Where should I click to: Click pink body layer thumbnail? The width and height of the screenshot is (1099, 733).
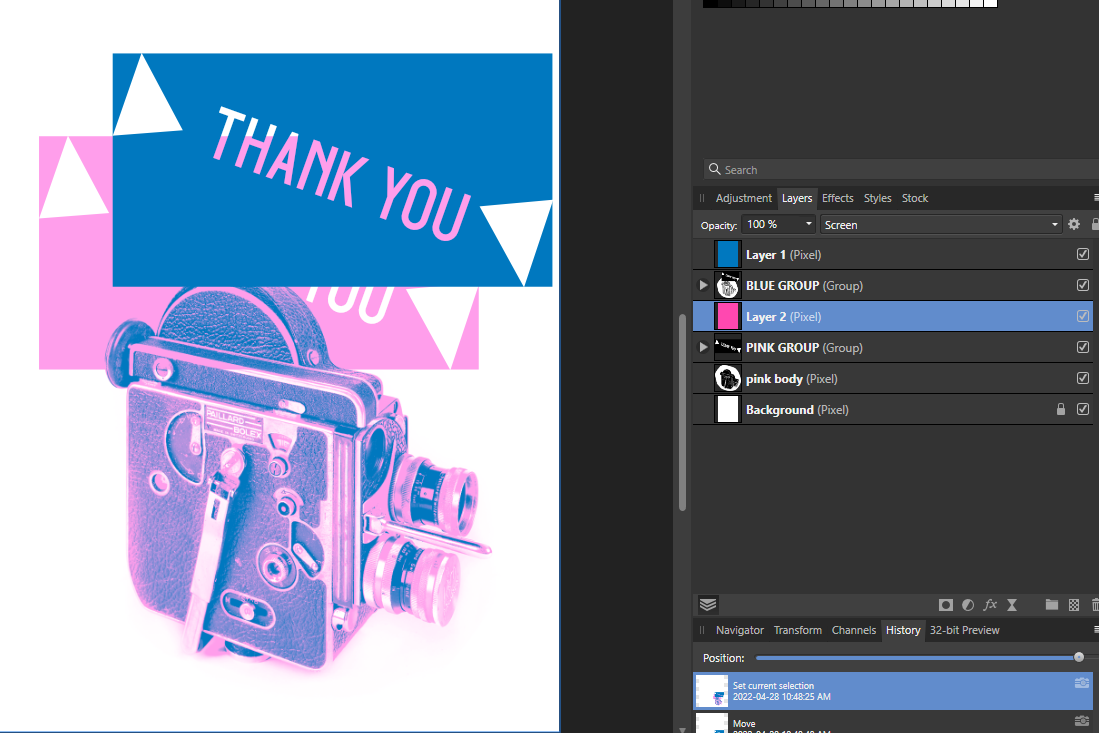pyautogui.click(x=728, y=378)
